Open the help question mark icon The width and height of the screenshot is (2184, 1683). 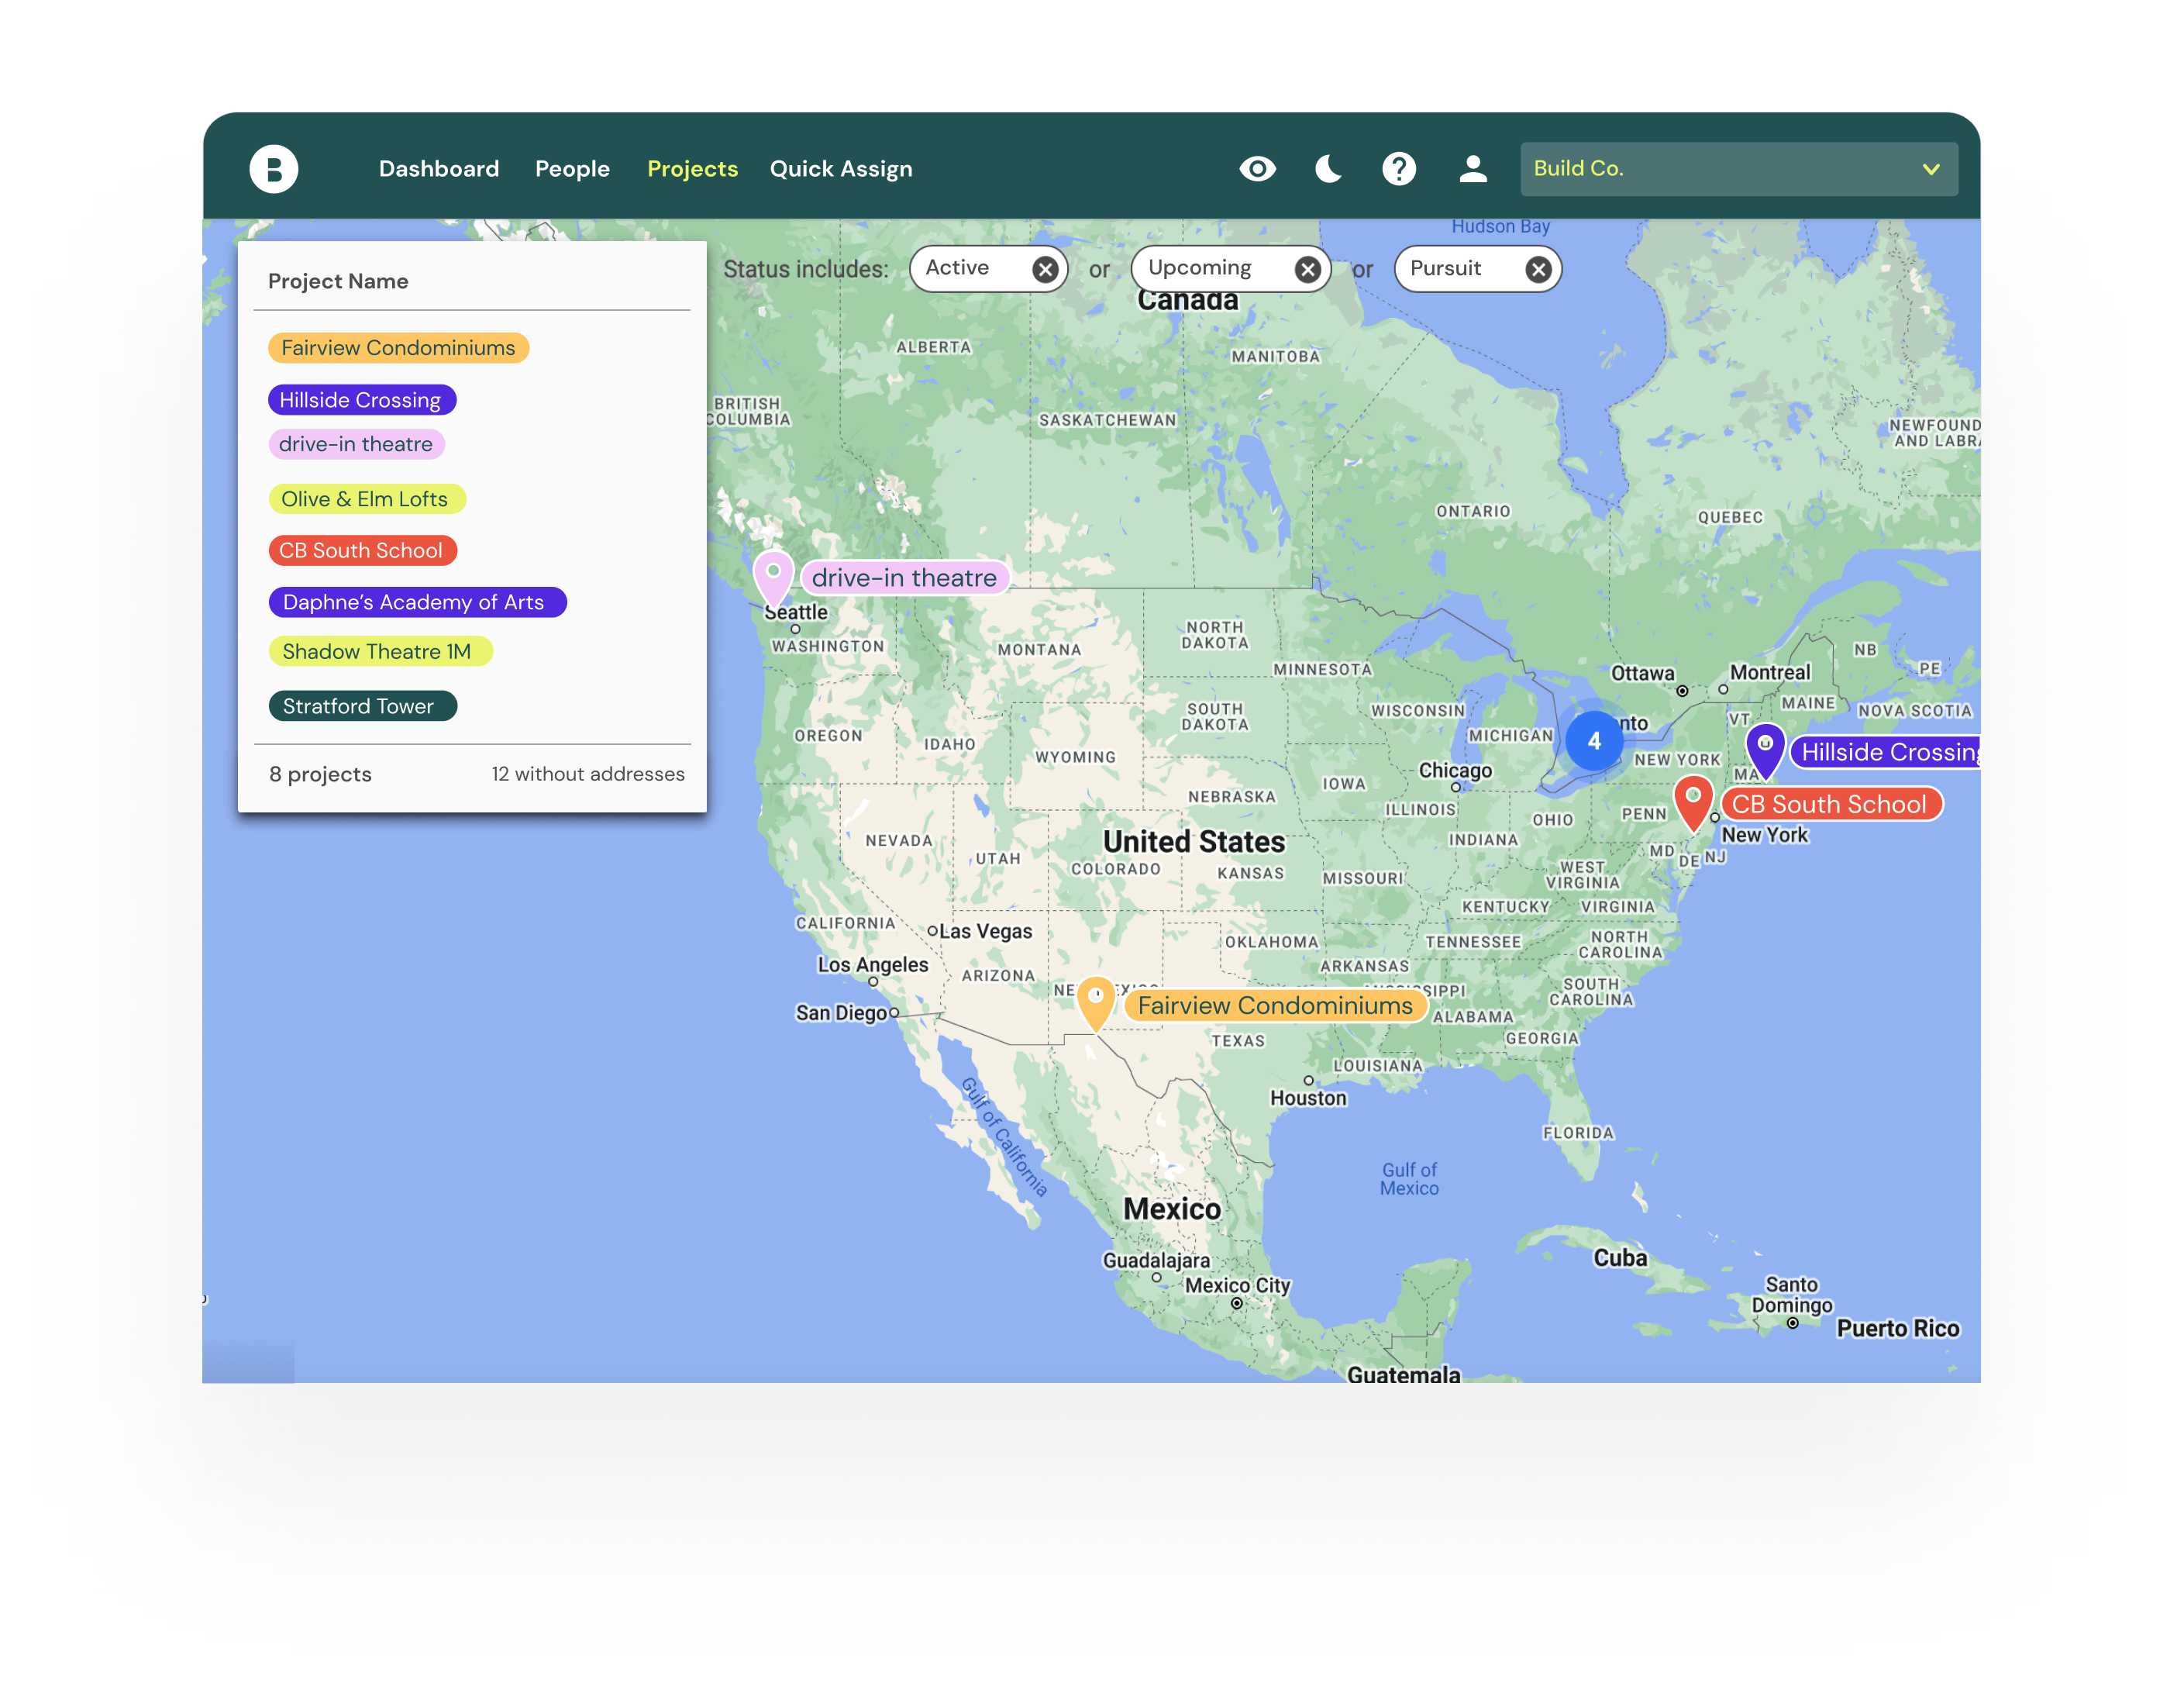1398,169
